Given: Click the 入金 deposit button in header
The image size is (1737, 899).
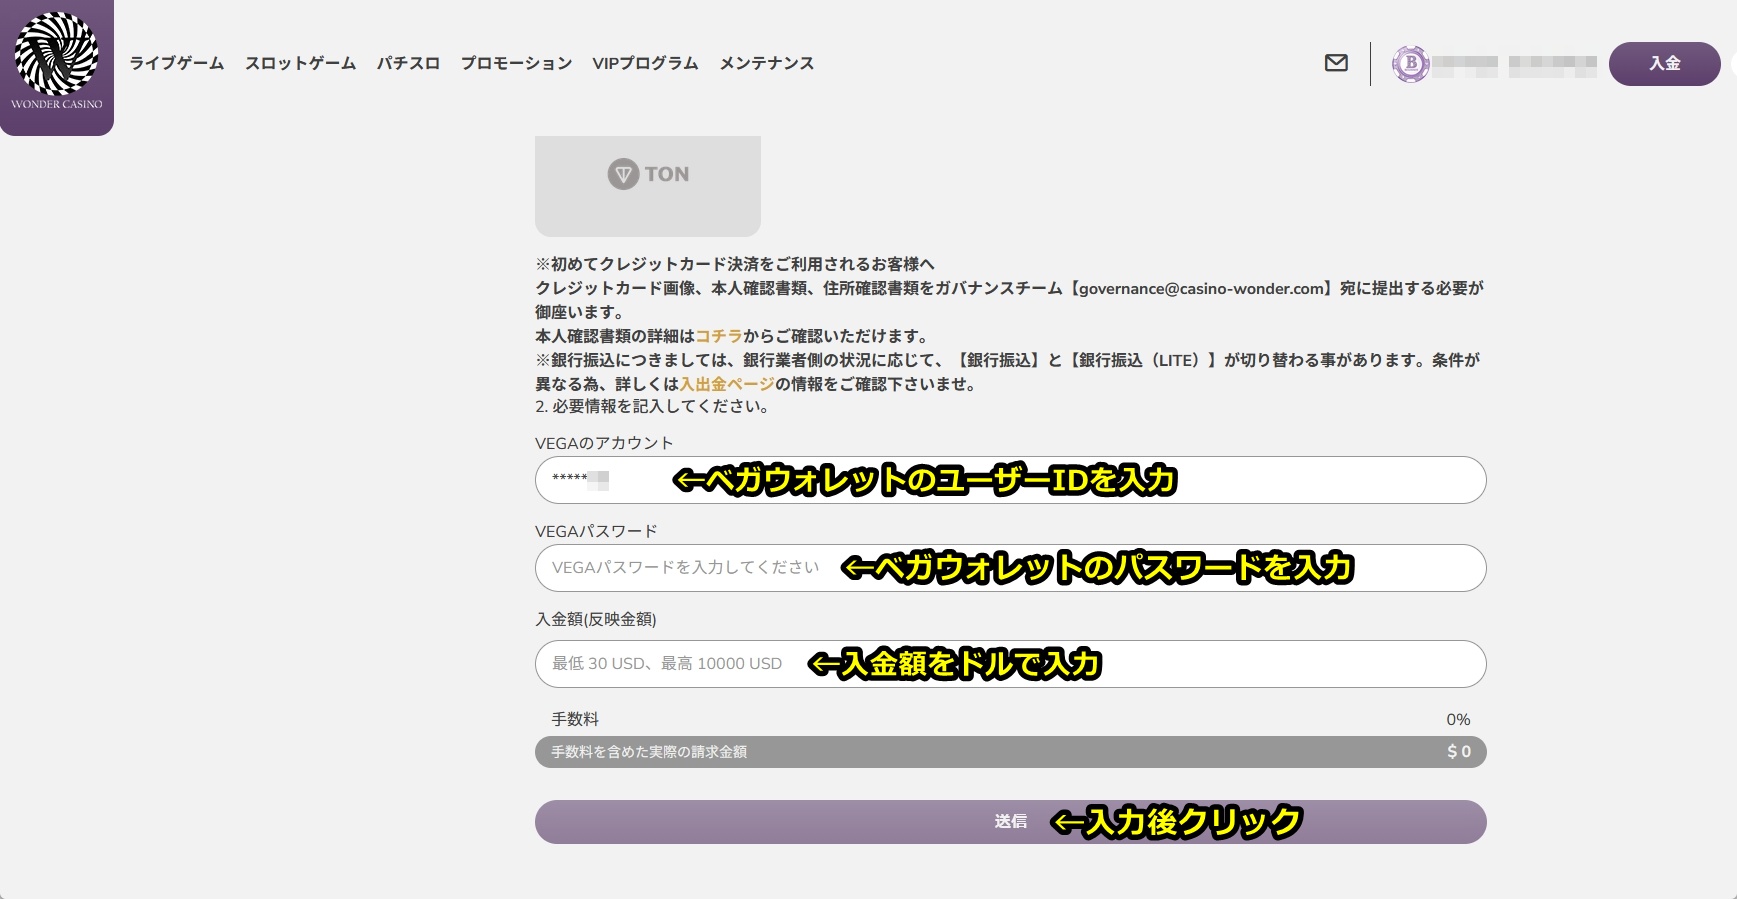Looking at the screenshot, I should [1664, 64].
